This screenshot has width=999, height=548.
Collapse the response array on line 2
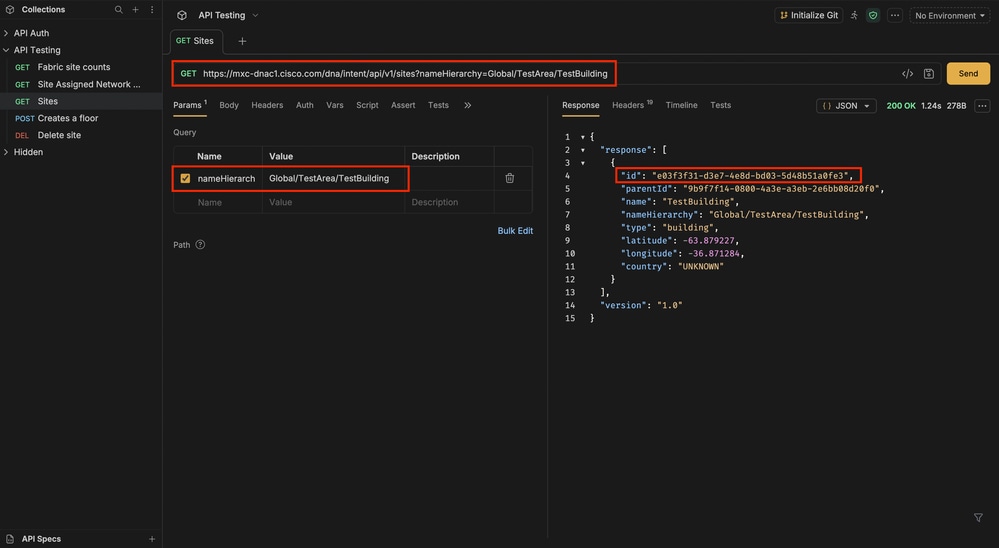(582, 150)
